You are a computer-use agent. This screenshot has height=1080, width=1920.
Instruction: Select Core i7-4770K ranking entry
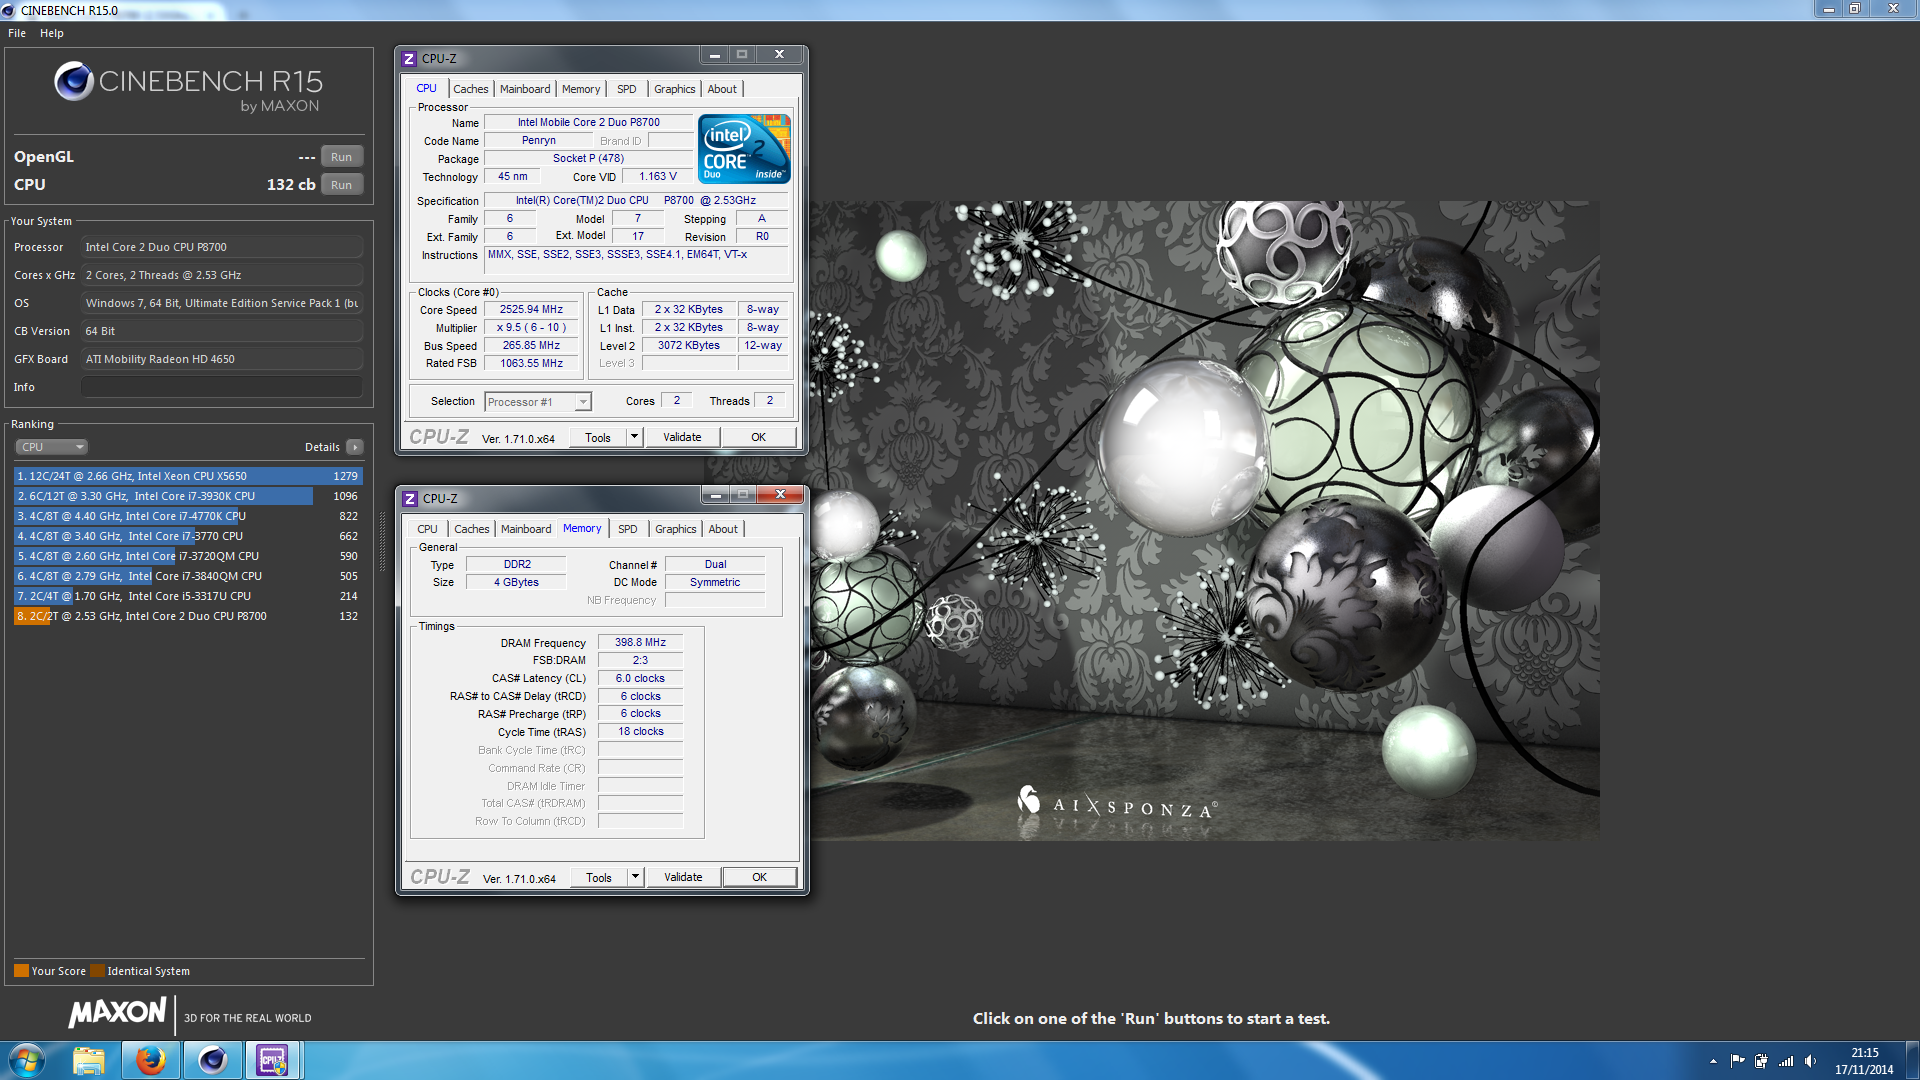click(188, 516)
